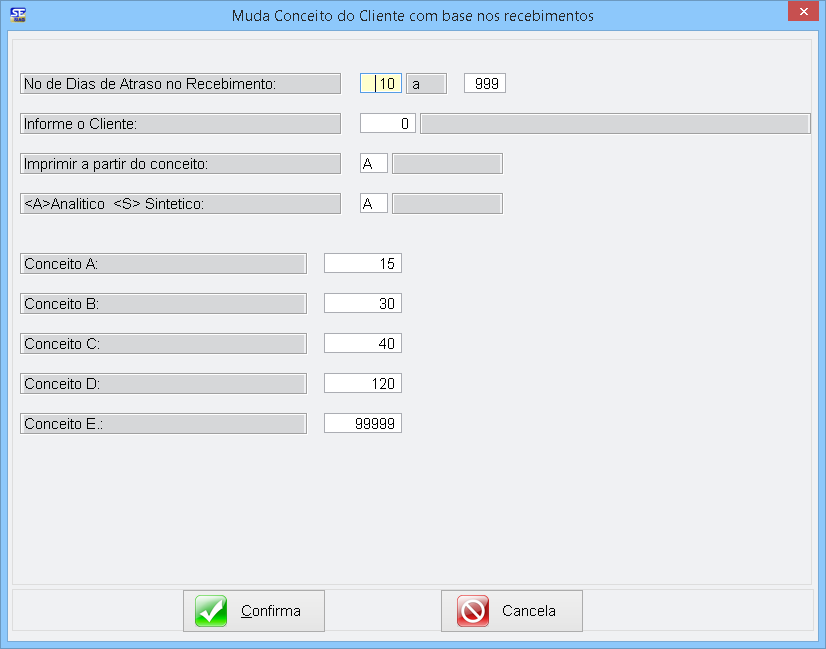Select the Conceito C value field (40)
This screenshot has width=826, height=649.
362,344
